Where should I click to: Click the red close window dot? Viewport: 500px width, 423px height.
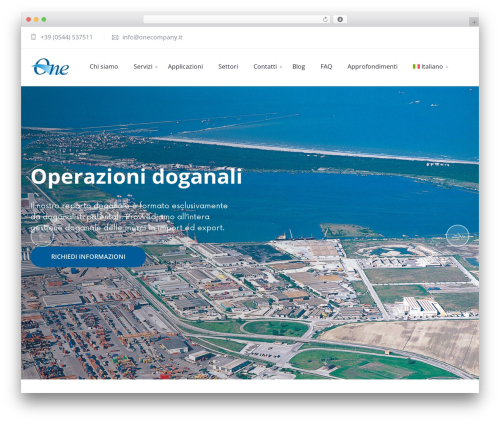pyautogui.click(x=29, y=19)
